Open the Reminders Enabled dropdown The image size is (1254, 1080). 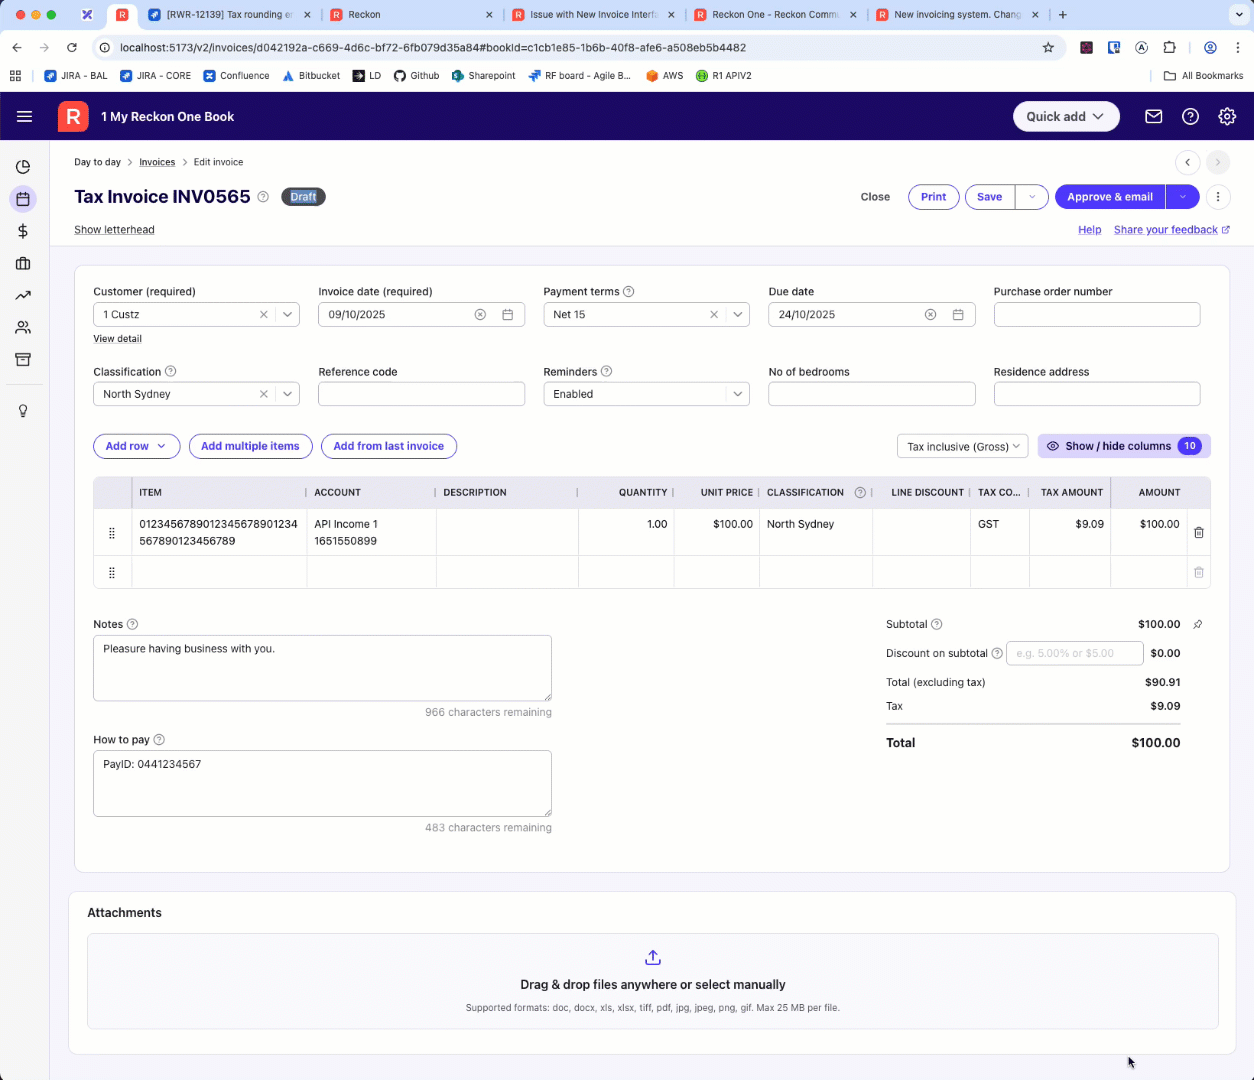click(x=646, y=394)
